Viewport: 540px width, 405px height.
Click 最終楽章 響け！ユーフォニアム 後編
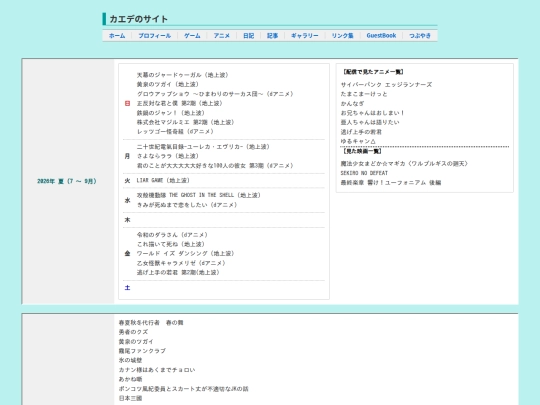point(391,183)
